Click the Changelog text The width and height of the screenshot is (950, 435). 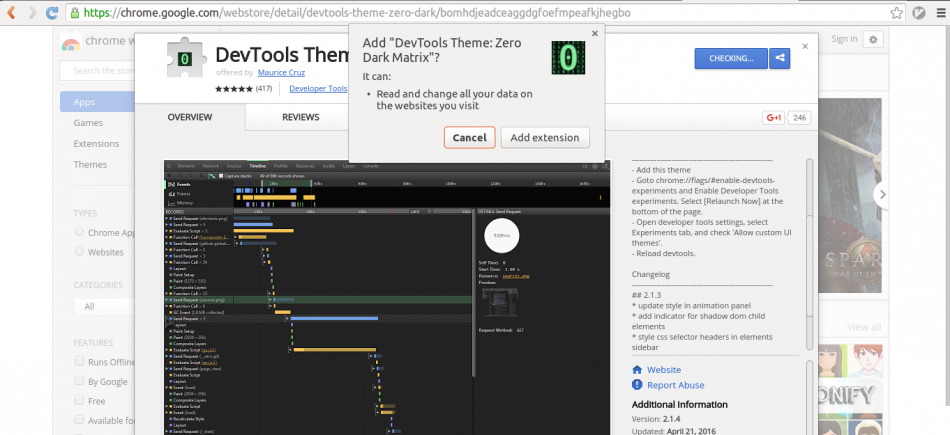click(652, 274)
